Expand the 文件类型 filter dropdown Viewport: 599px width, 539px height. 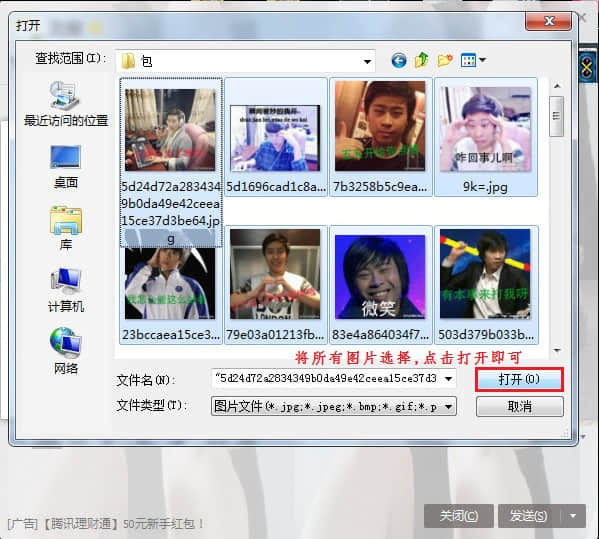point(449,406)
